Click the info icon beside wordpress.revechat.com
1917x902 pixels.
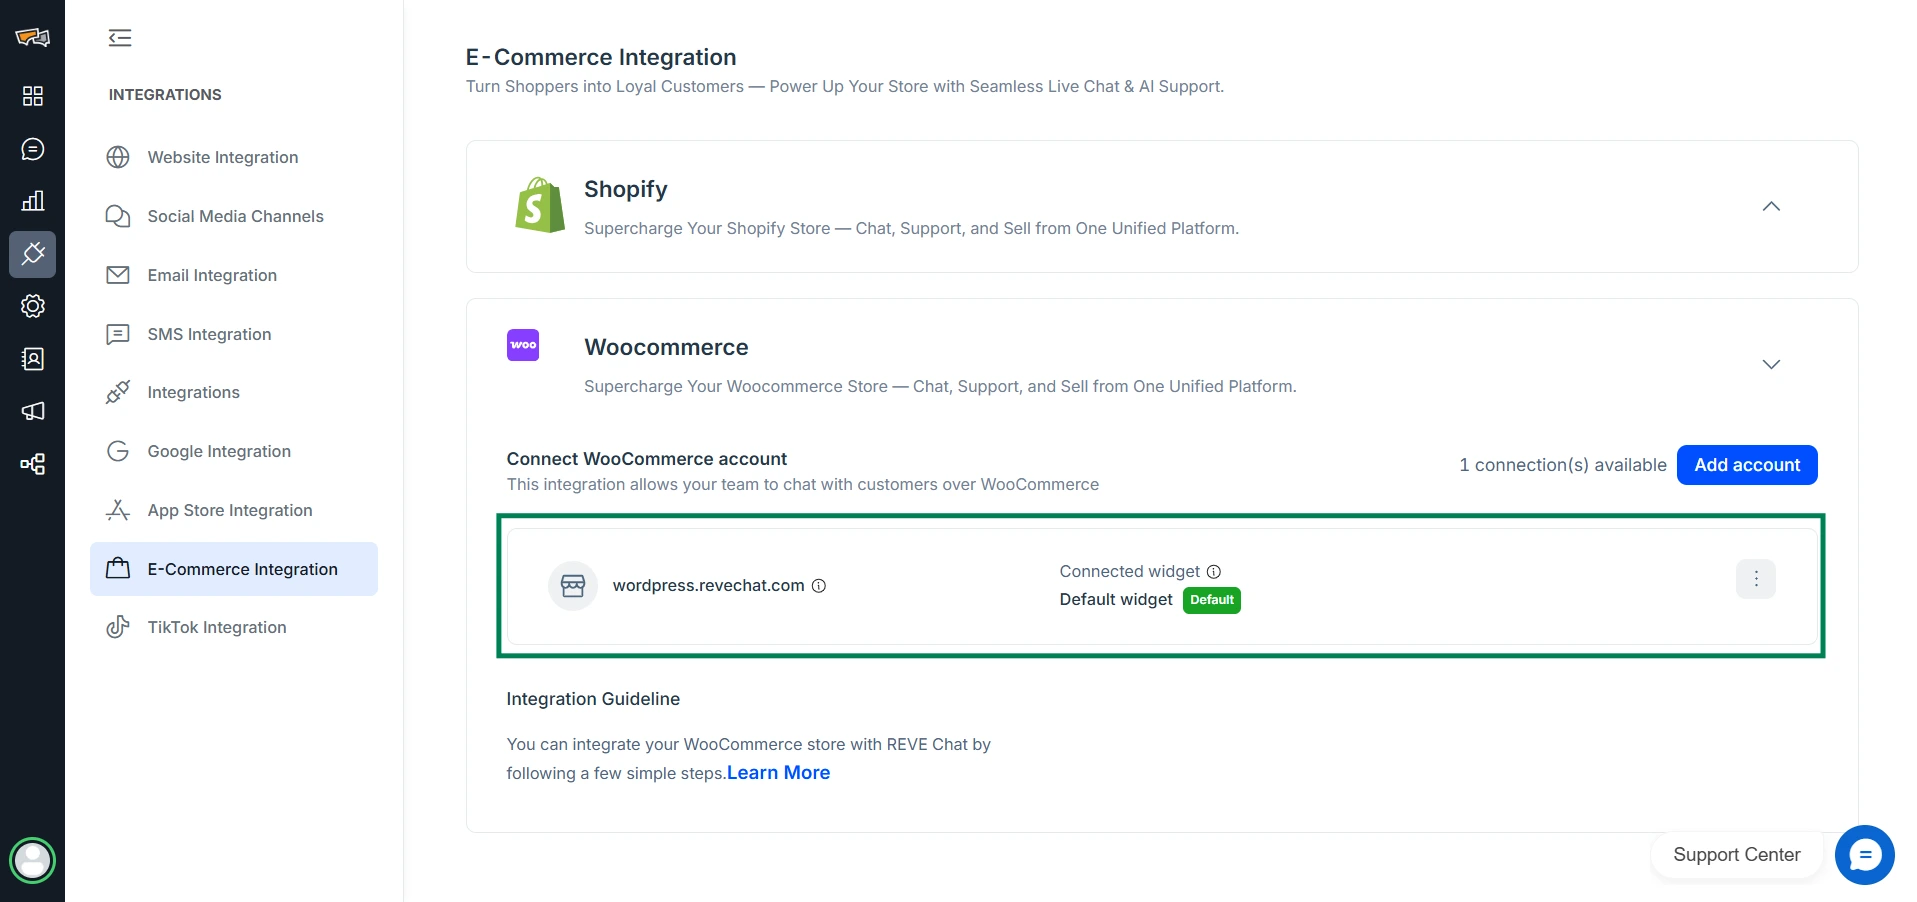pos(819,586)
